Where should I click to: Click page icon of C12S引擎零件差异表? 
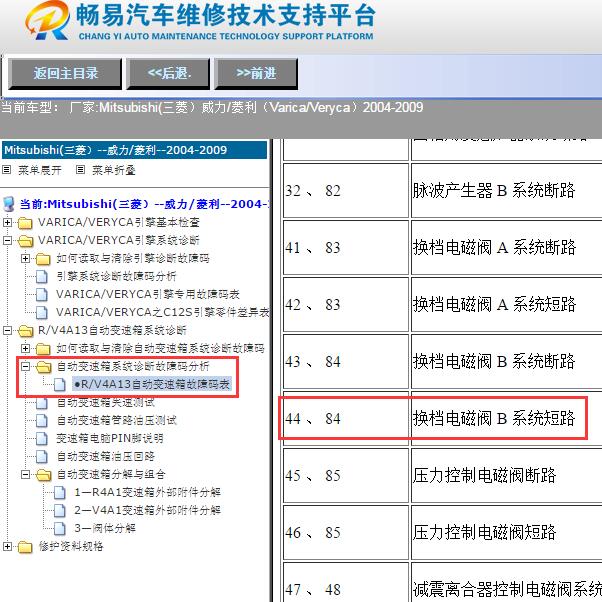41,313
